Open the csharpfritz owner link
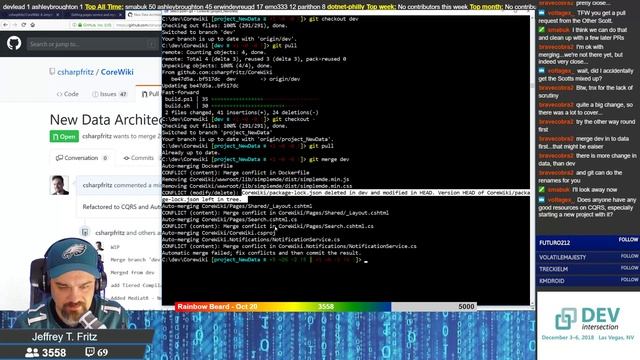This screenshot has width=640, height=360. coord(76,72)
